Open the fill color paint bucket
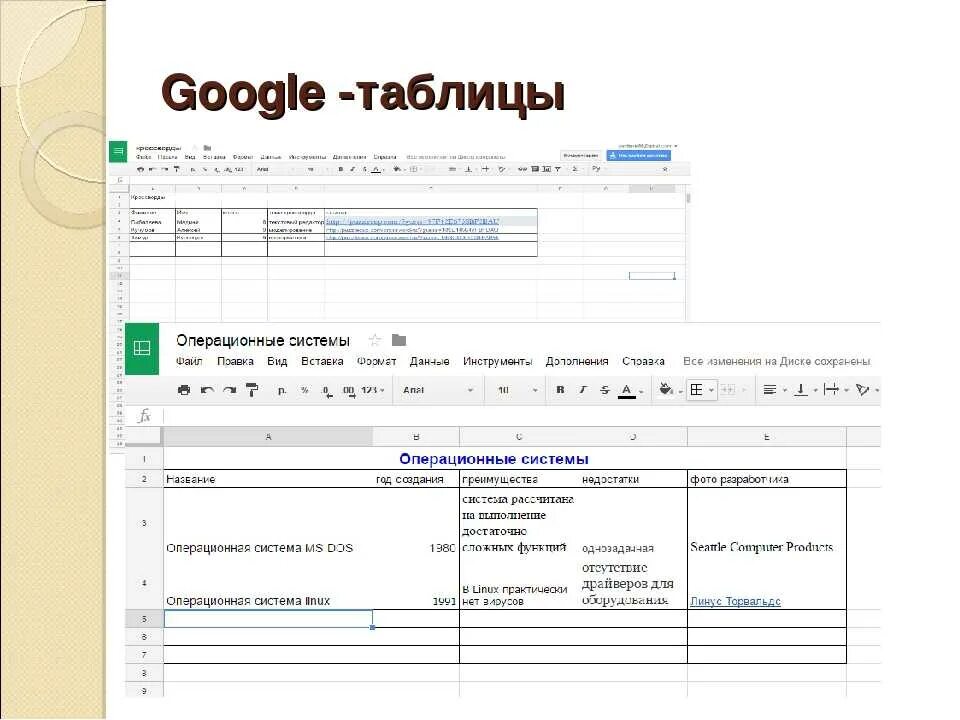 tap(669, 389)
